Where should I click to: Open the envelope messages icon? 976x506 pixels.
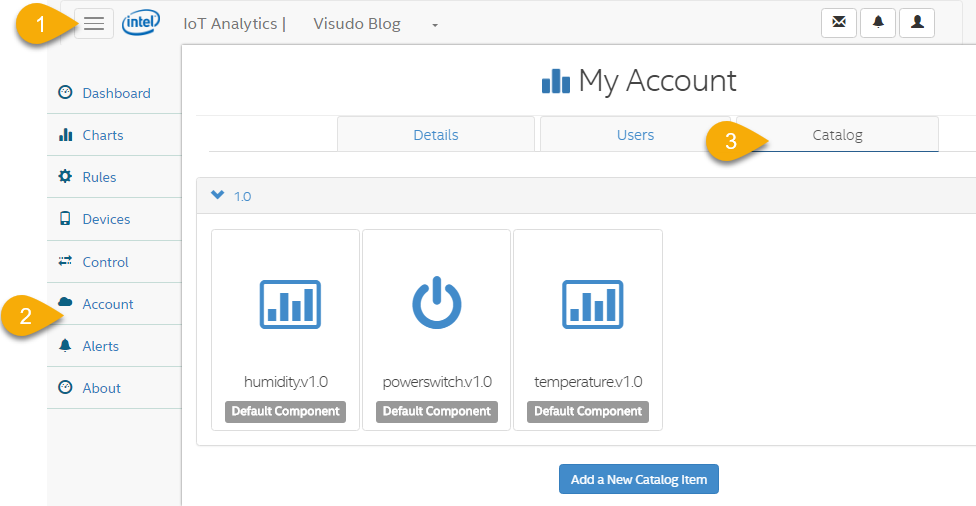(x=838, y=23)
